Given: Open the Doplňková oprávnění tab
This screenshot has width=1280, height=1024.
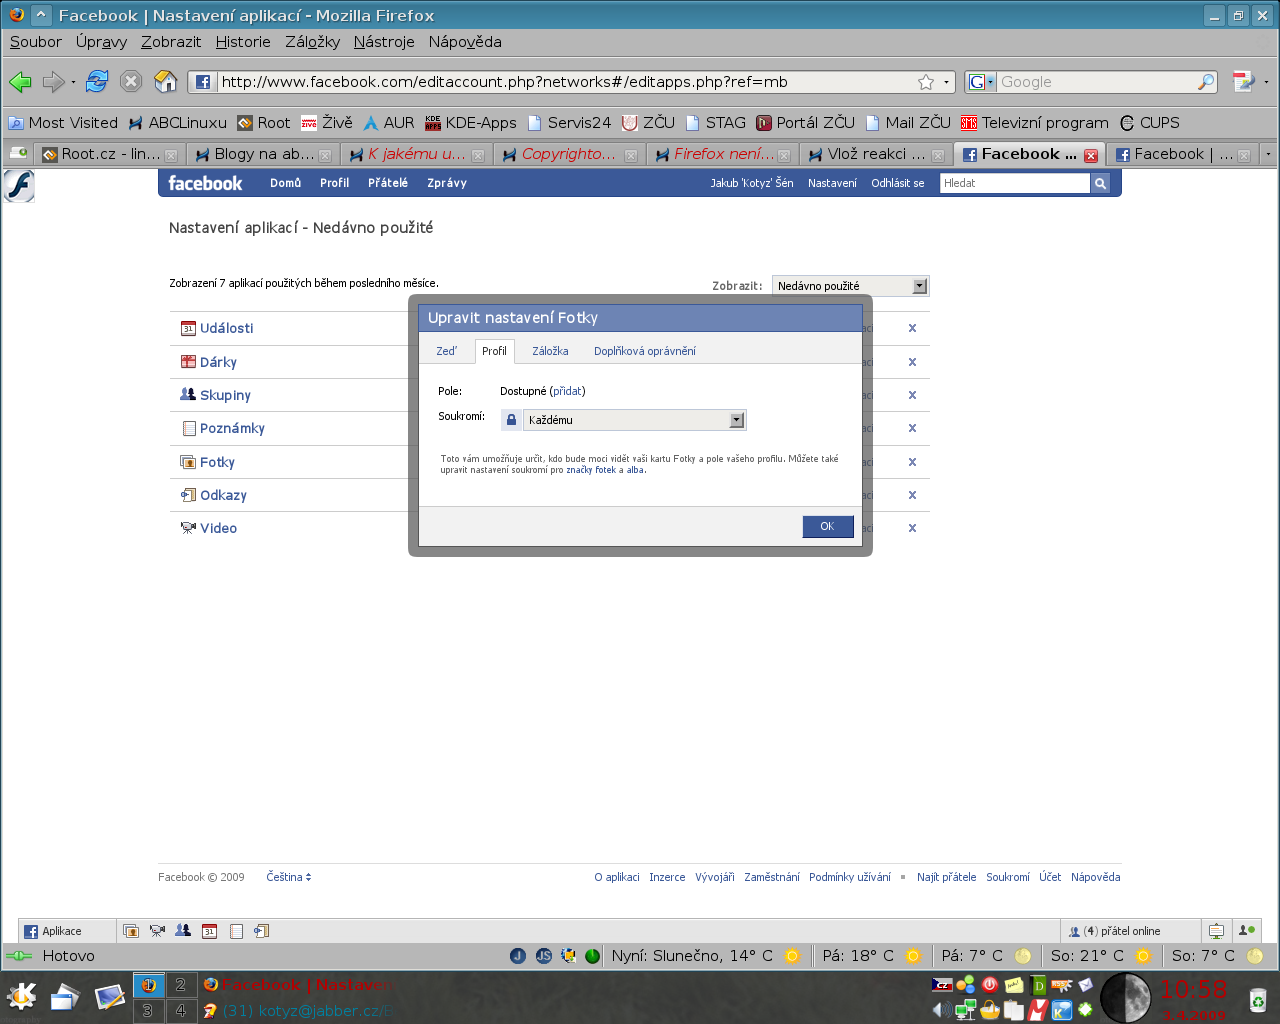Looking at the screenshot, I should (645, 351).
